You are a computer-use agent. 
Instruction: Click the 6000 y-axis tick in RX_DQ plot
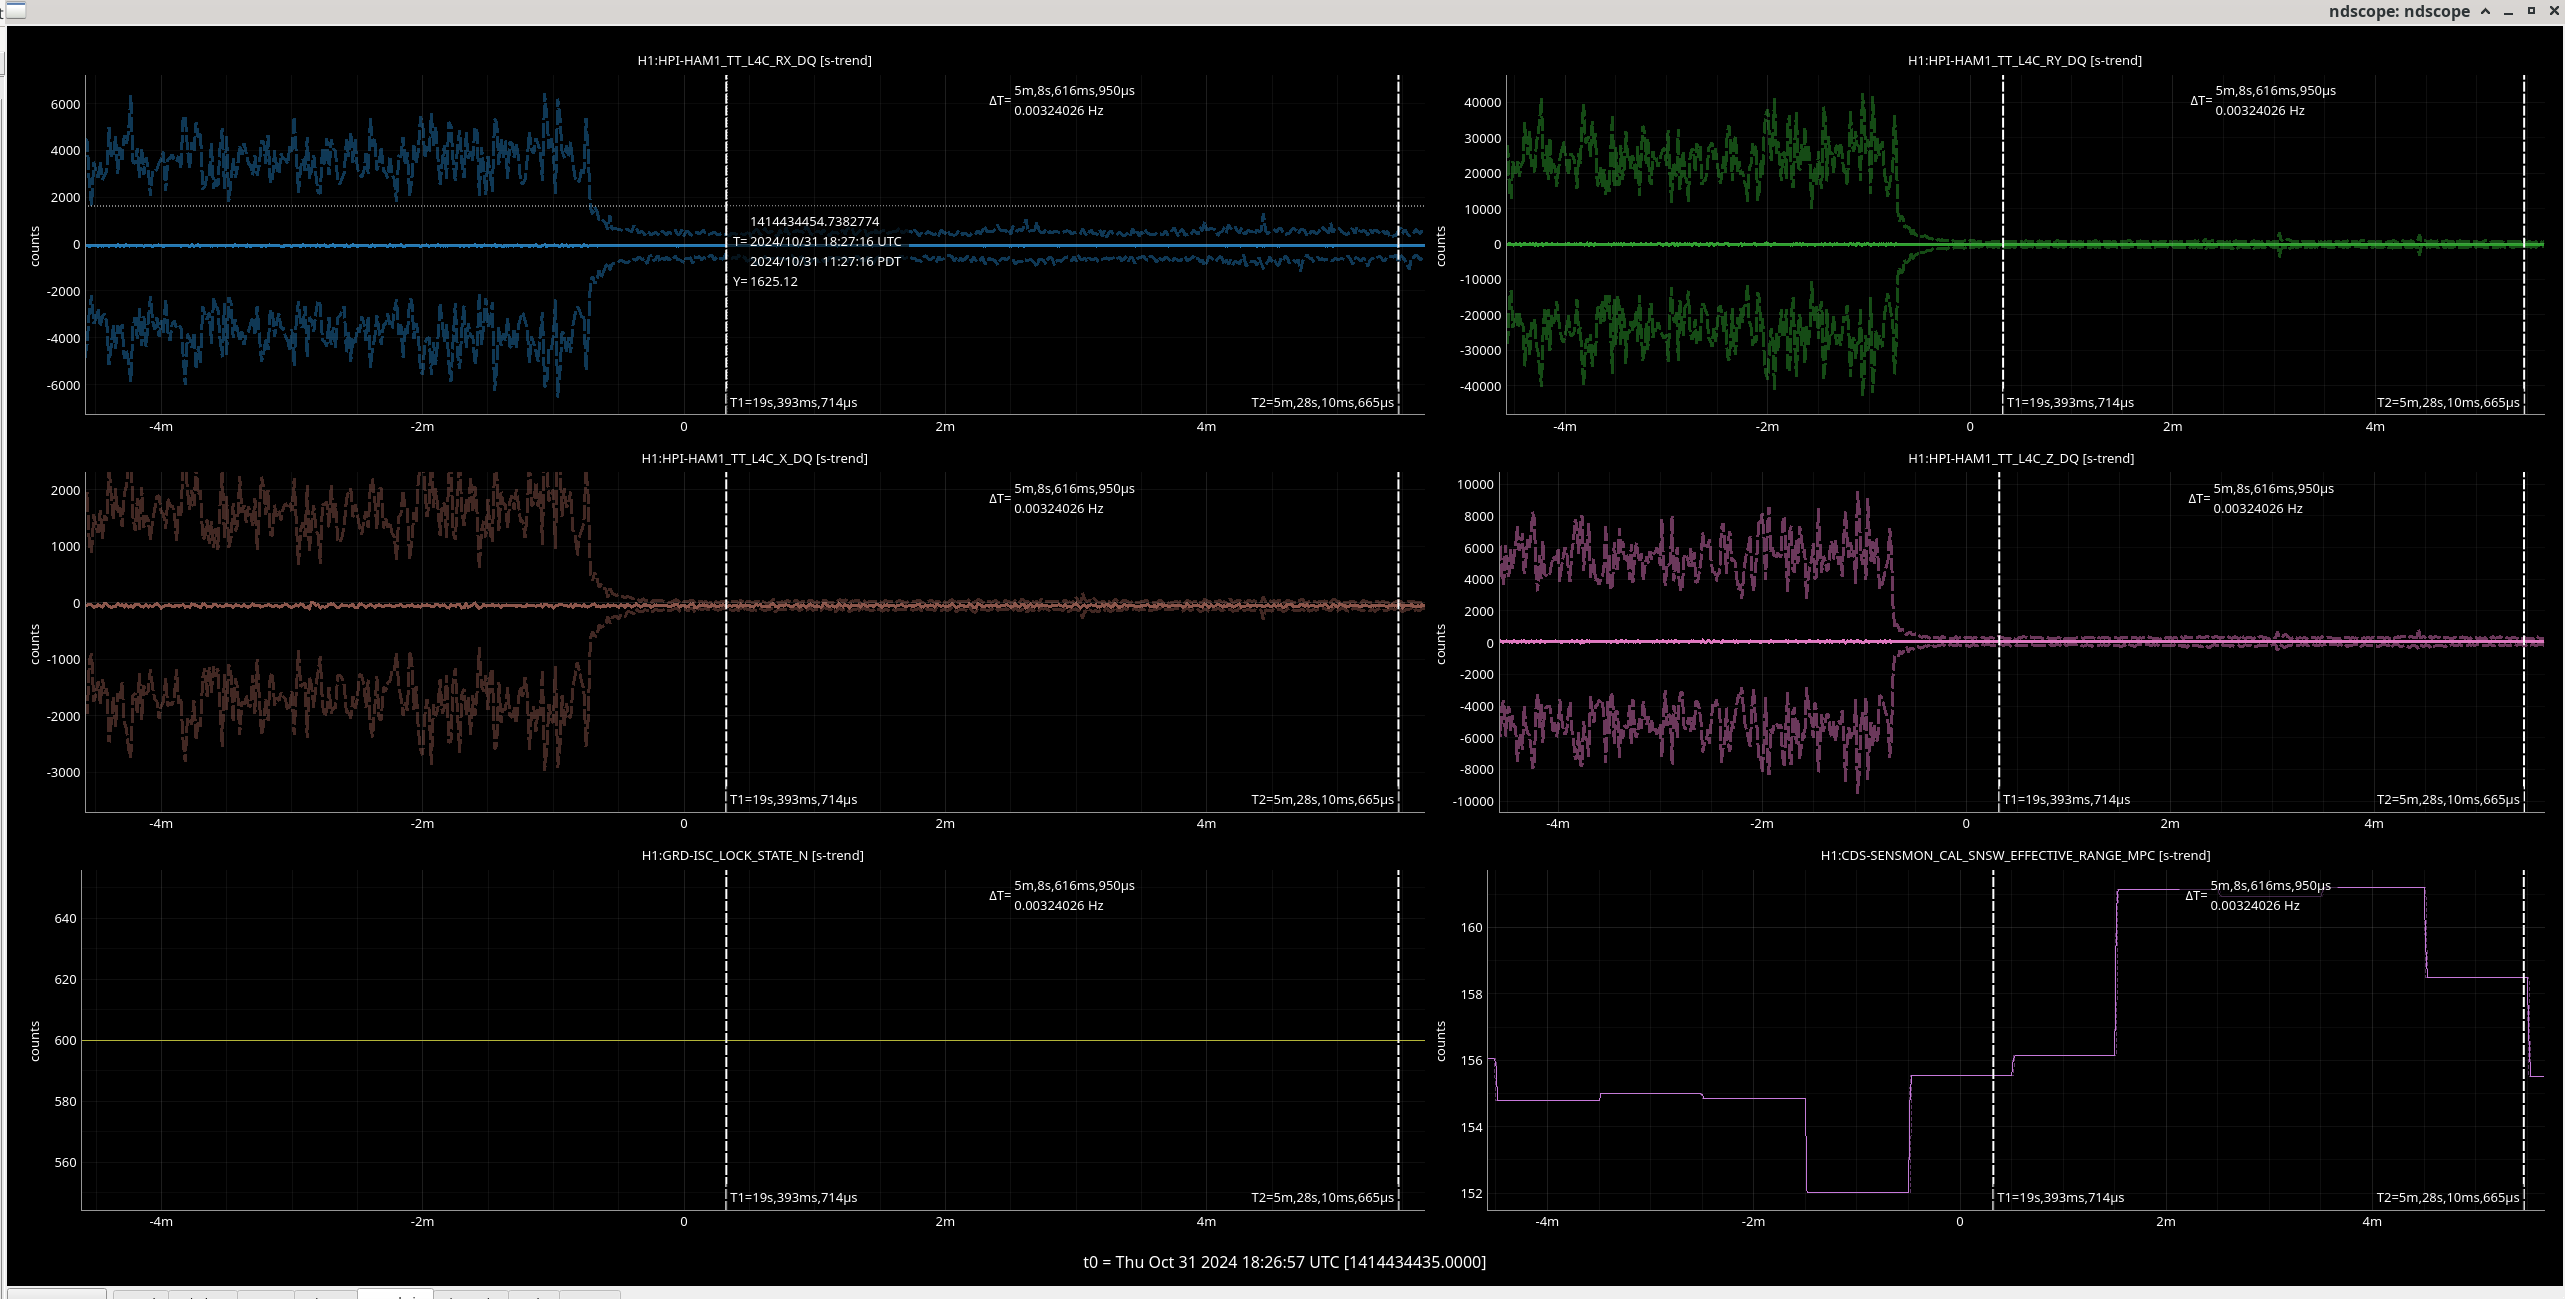click(65, 105)
